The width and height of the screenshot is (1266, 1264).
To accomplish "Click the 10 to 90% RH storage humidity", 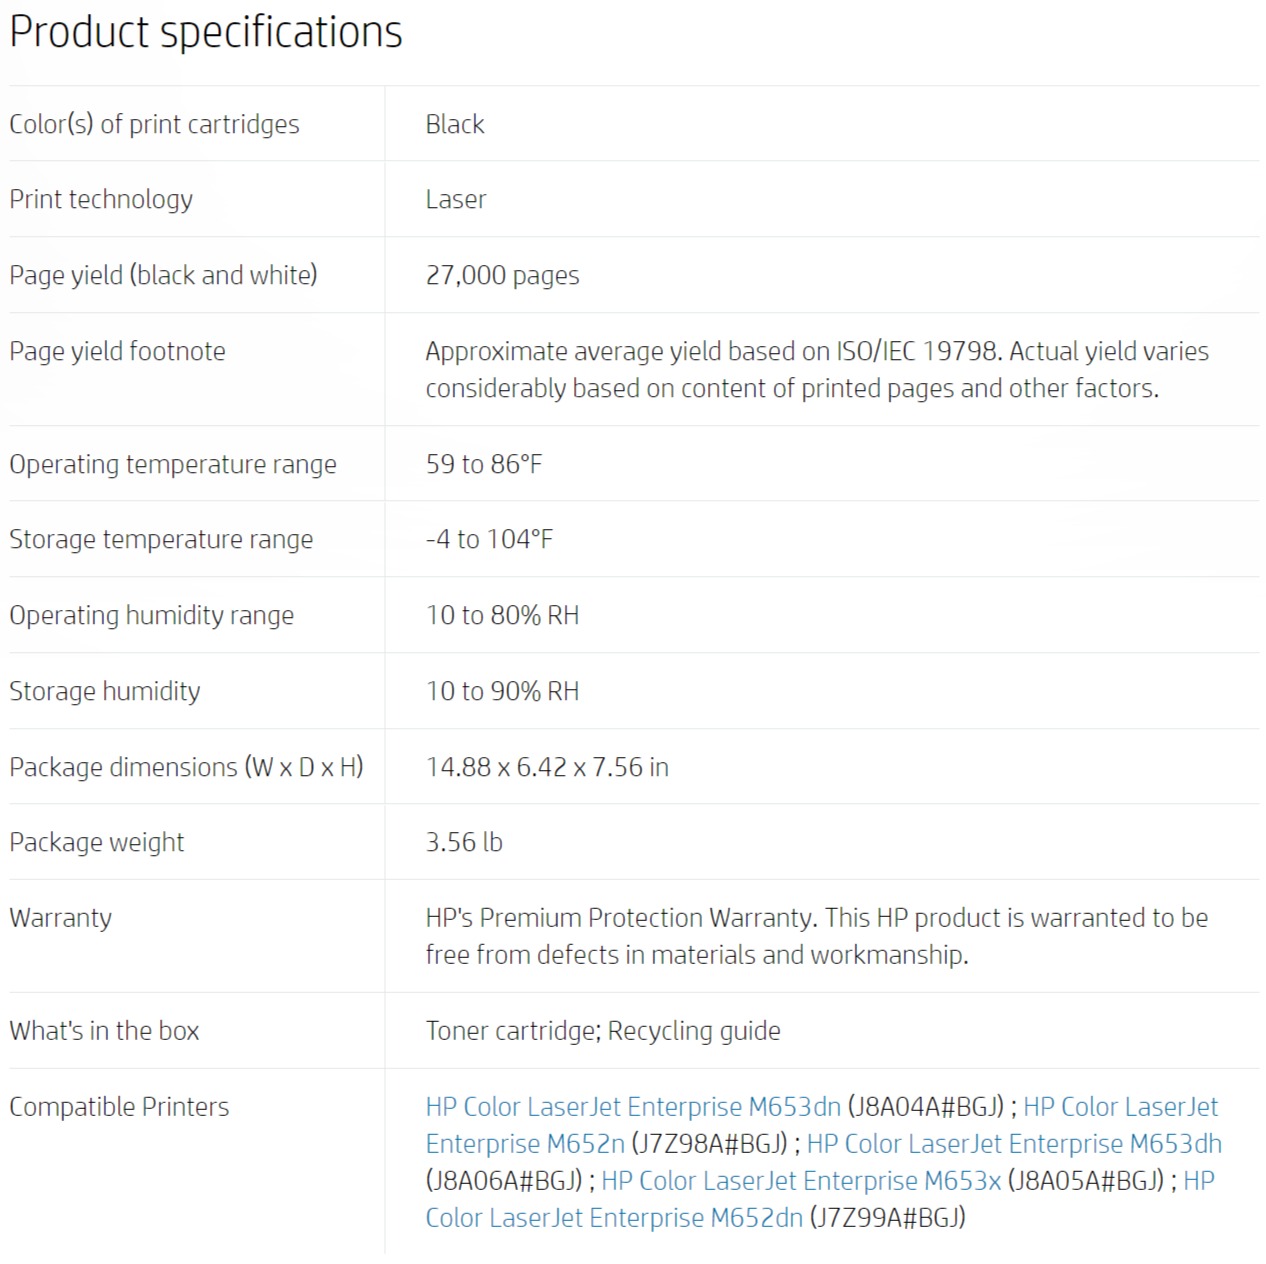I will (x=502, y=691).
